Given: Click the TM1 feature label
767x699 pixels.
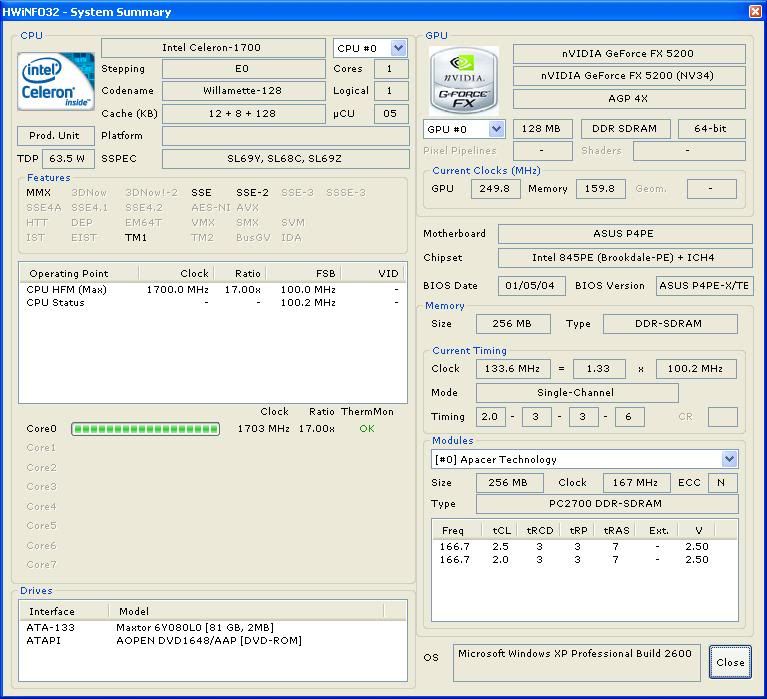Looking at the screenshot, I should (136, 238).
